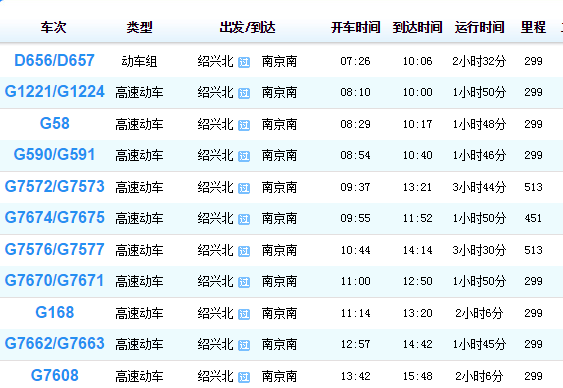The width and height of the screenshot is (563, 388).
Task: Select duration 1小时45分
Action: click(x=479, y=344)
